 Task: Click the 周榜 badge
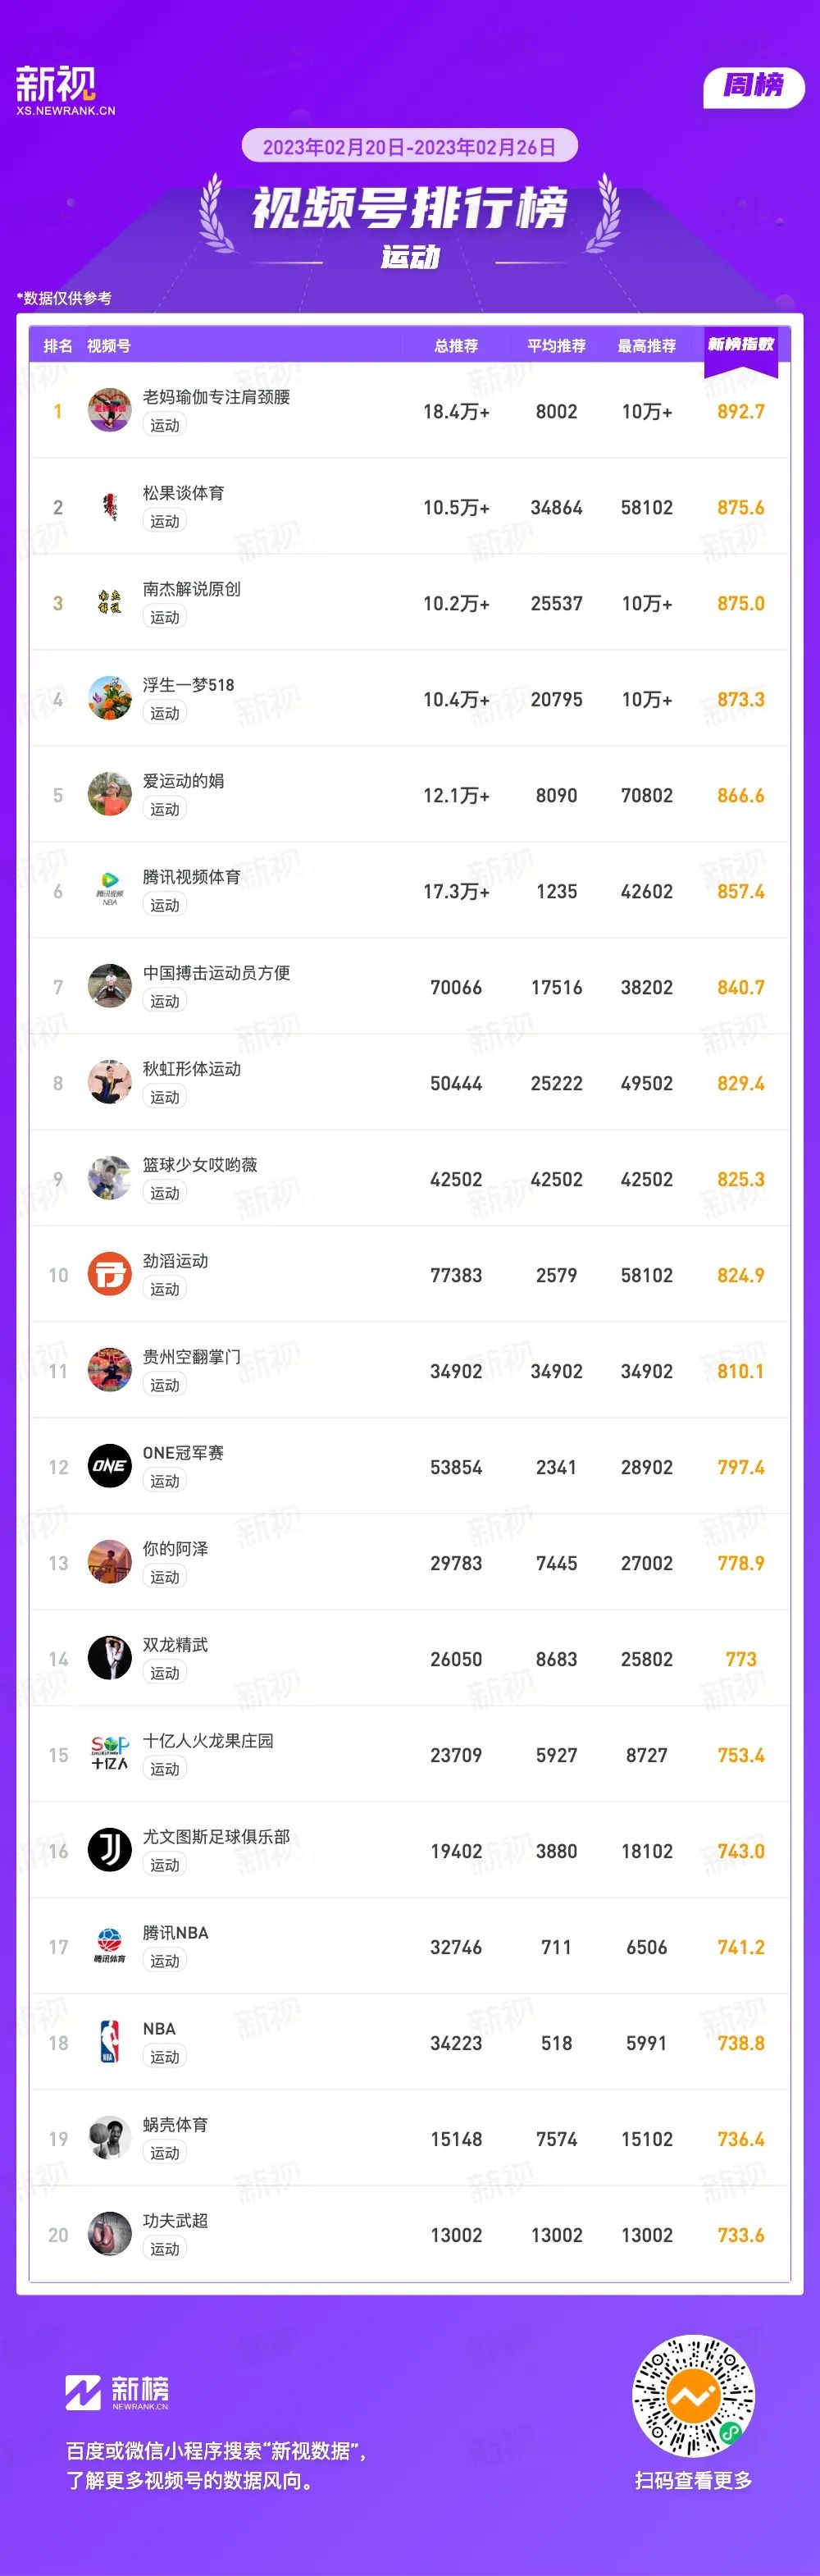[x=754, y=86]
